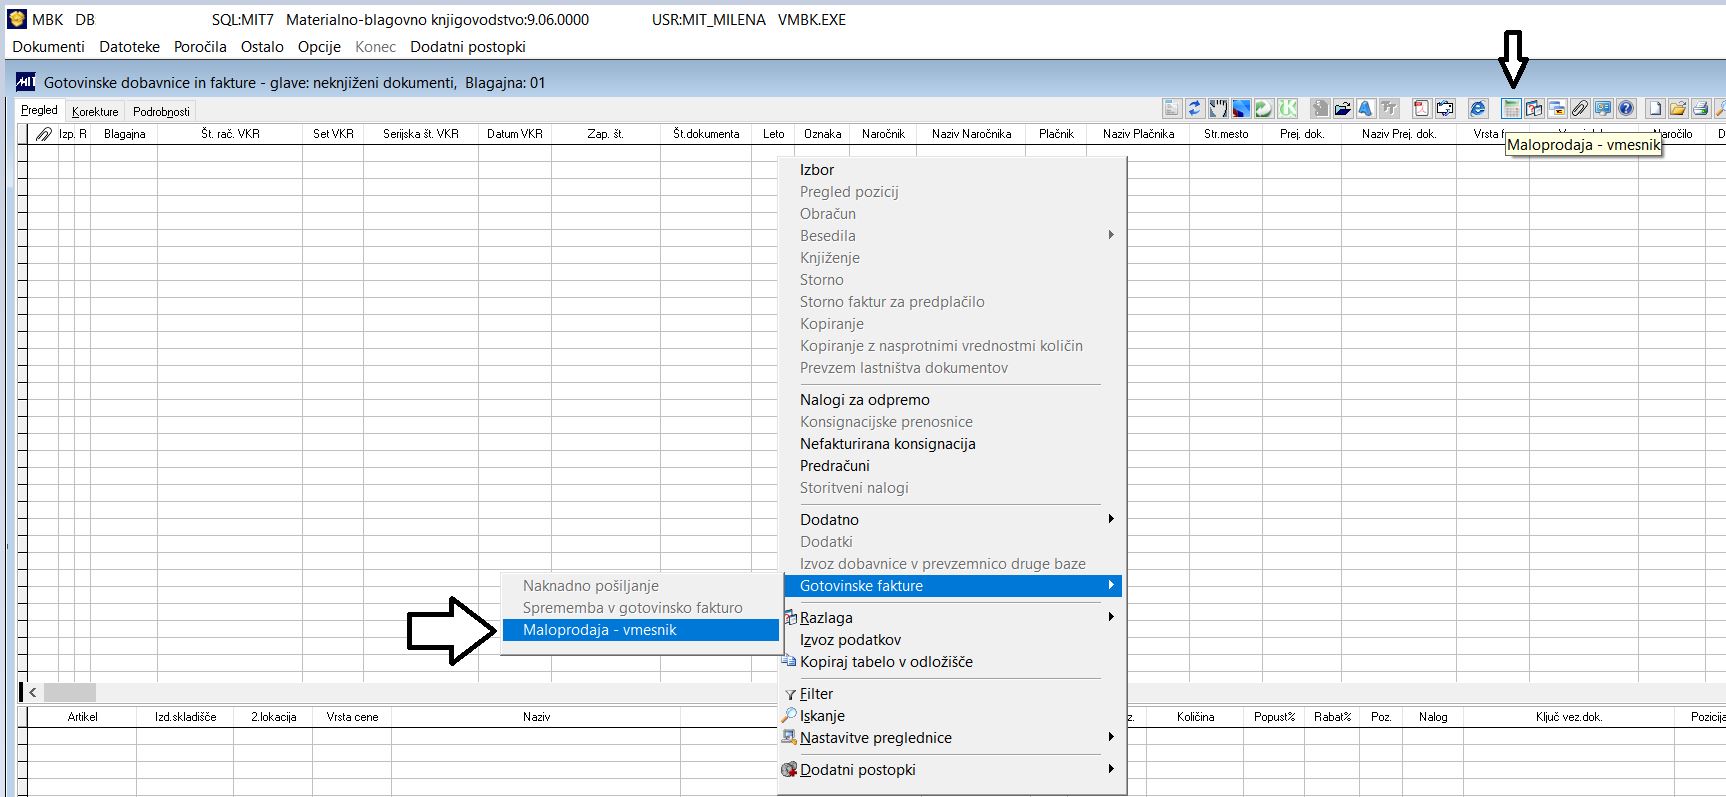Screen dimensions: 1726x797
Task: Click the Ključ vez.dok. column header
Action: tap(1568, 716)
